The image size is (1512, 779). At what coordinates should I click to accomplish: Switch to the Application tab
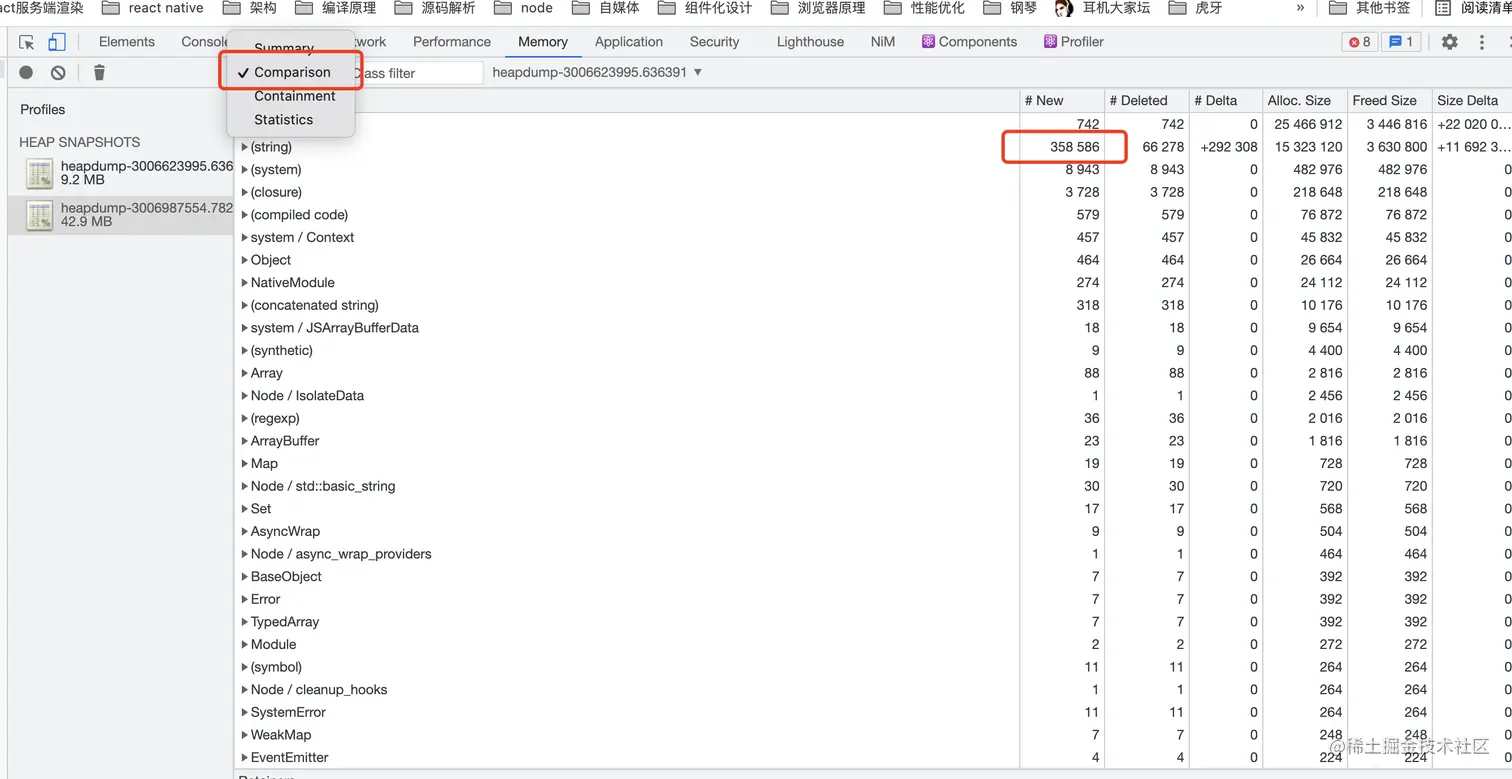pos(629,42)
